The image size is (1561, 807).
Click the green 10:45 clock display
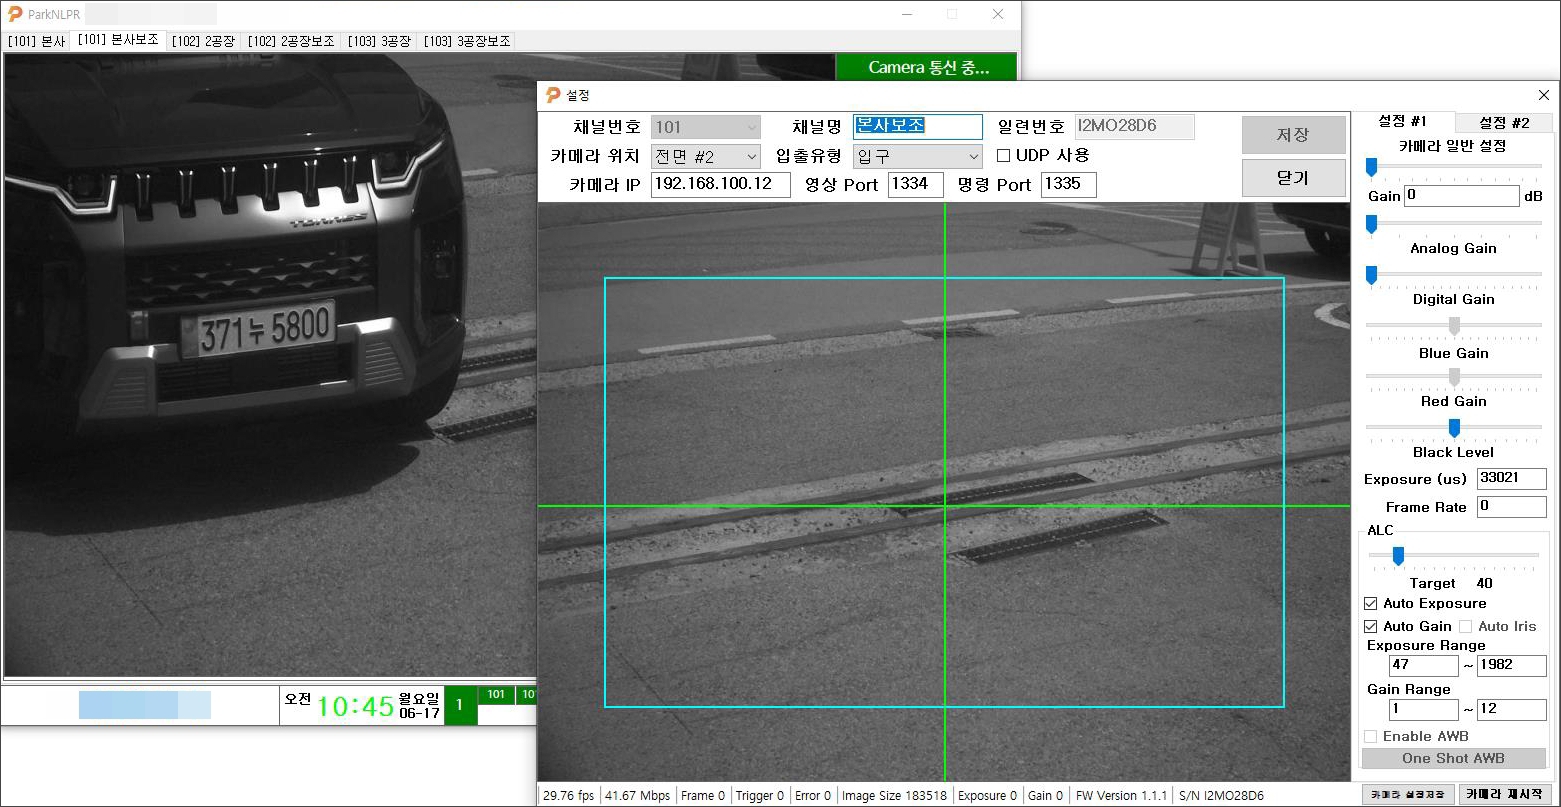click(x=355, y=706)
